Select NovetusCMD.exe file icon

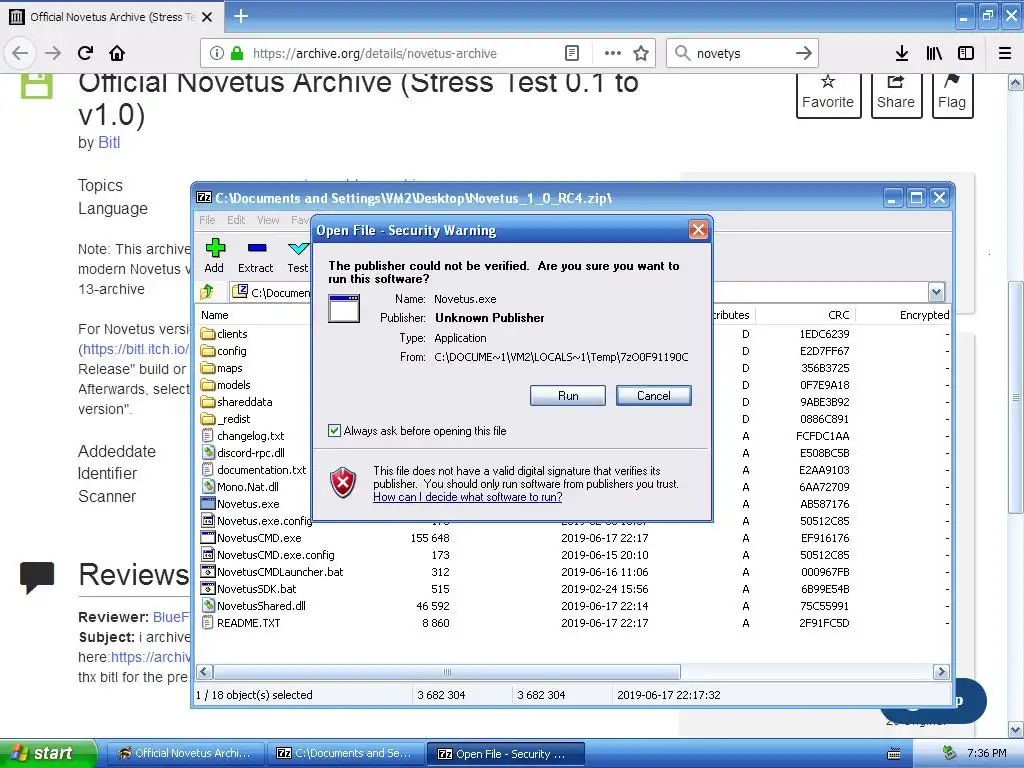(208, 537)
